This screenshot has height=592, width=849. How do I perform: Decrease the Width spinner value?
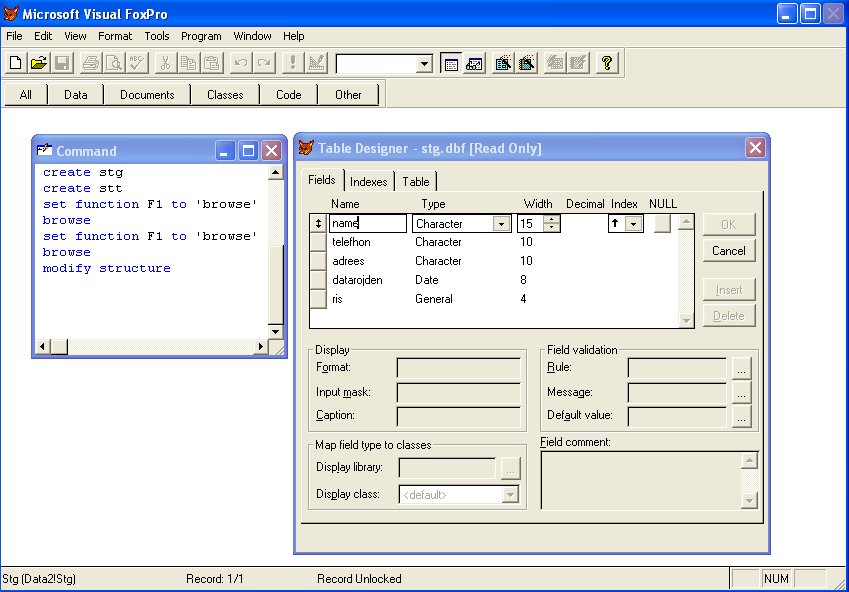pyautogui.click(x=551, y=227)
